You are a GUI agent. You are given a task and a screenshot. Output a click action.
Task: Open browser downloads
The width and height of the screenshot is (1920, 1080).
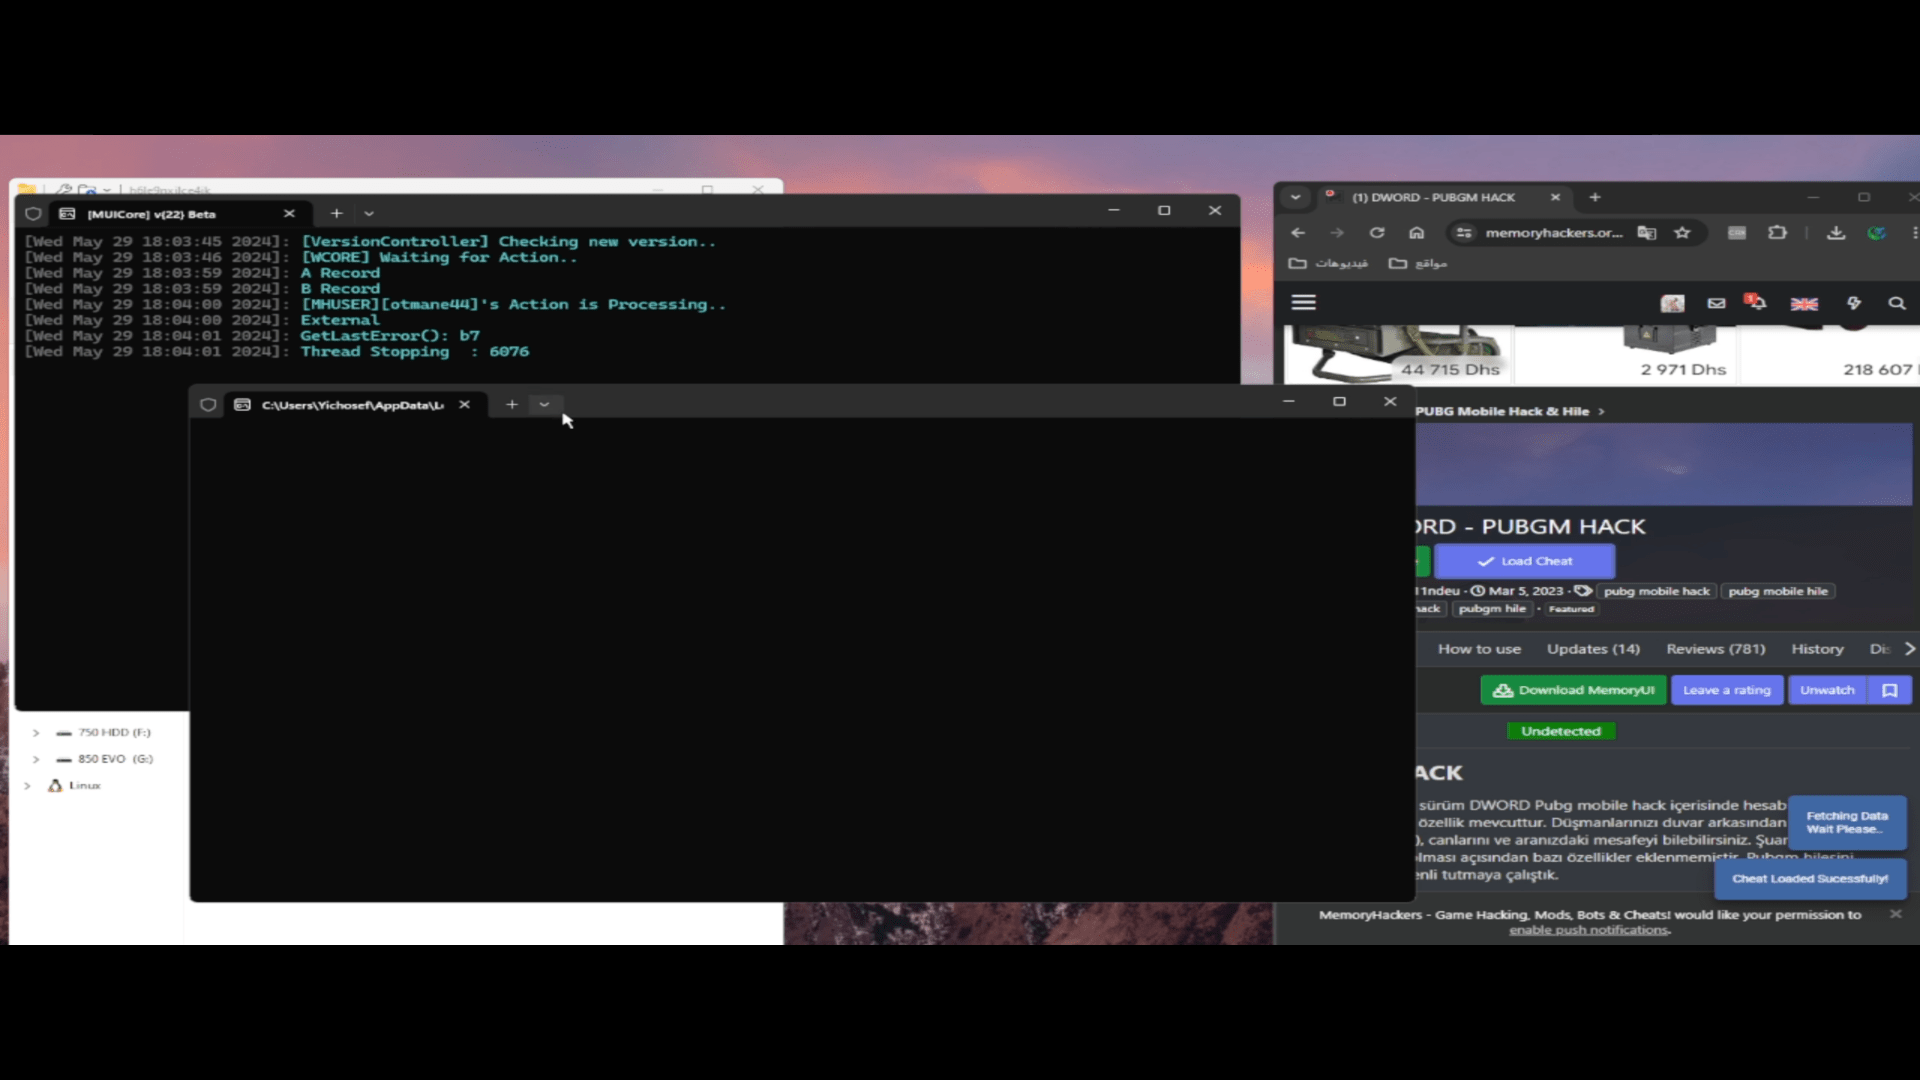click(1836, 233)
